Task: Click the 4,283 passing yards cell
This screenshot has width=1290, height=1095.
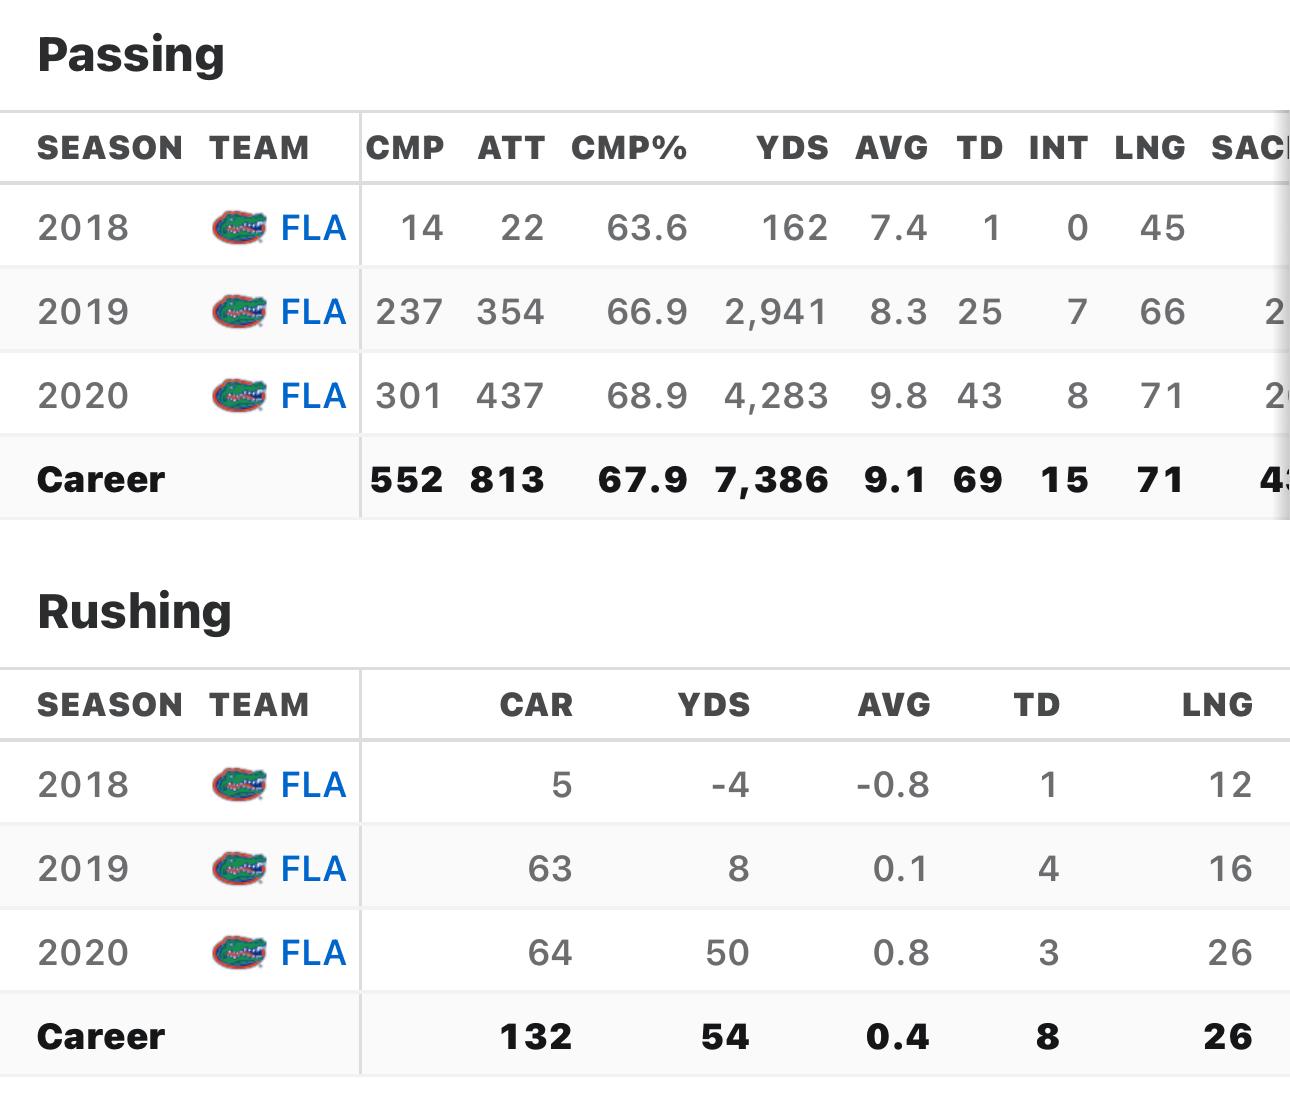Action: (776, 396)
